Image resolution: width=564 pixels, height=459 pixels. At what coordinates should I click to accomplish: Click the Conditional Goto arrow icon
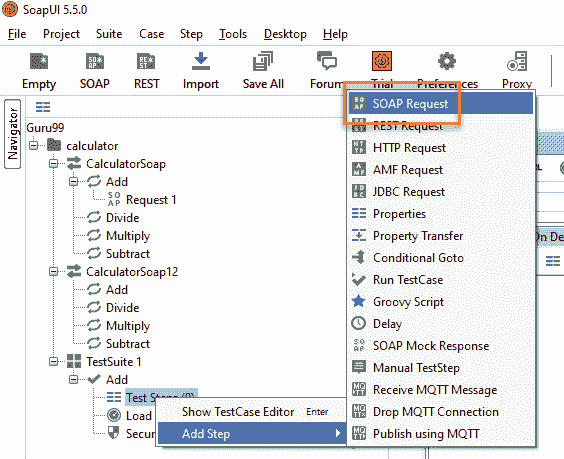click(x=359, y=258)
